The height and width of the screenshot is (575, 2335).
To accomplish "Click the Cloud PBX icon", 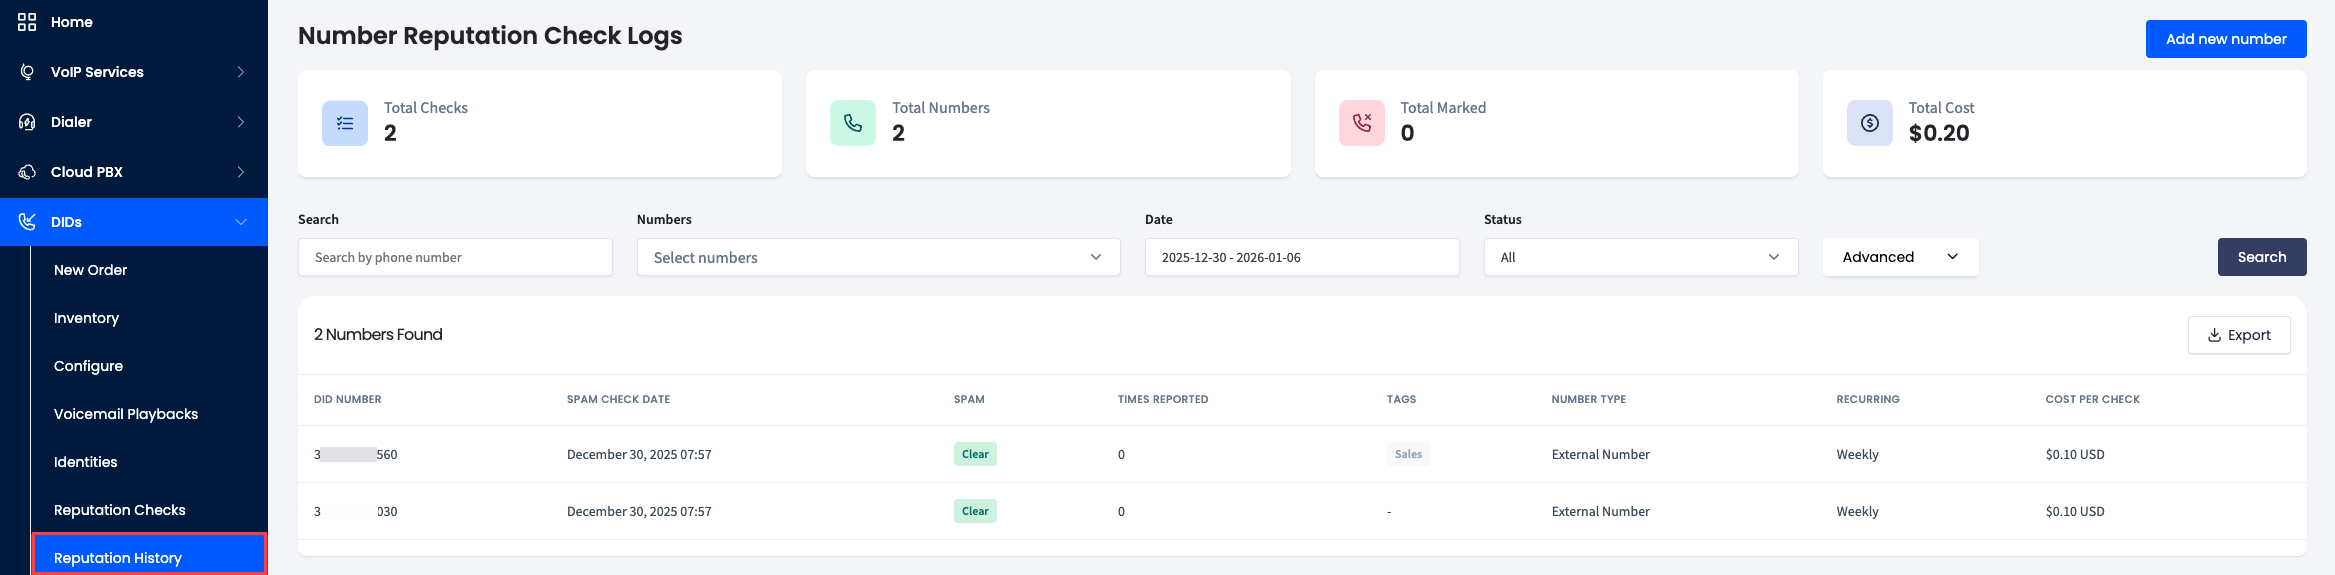I will pyautogui.click(x=27, y=172).
